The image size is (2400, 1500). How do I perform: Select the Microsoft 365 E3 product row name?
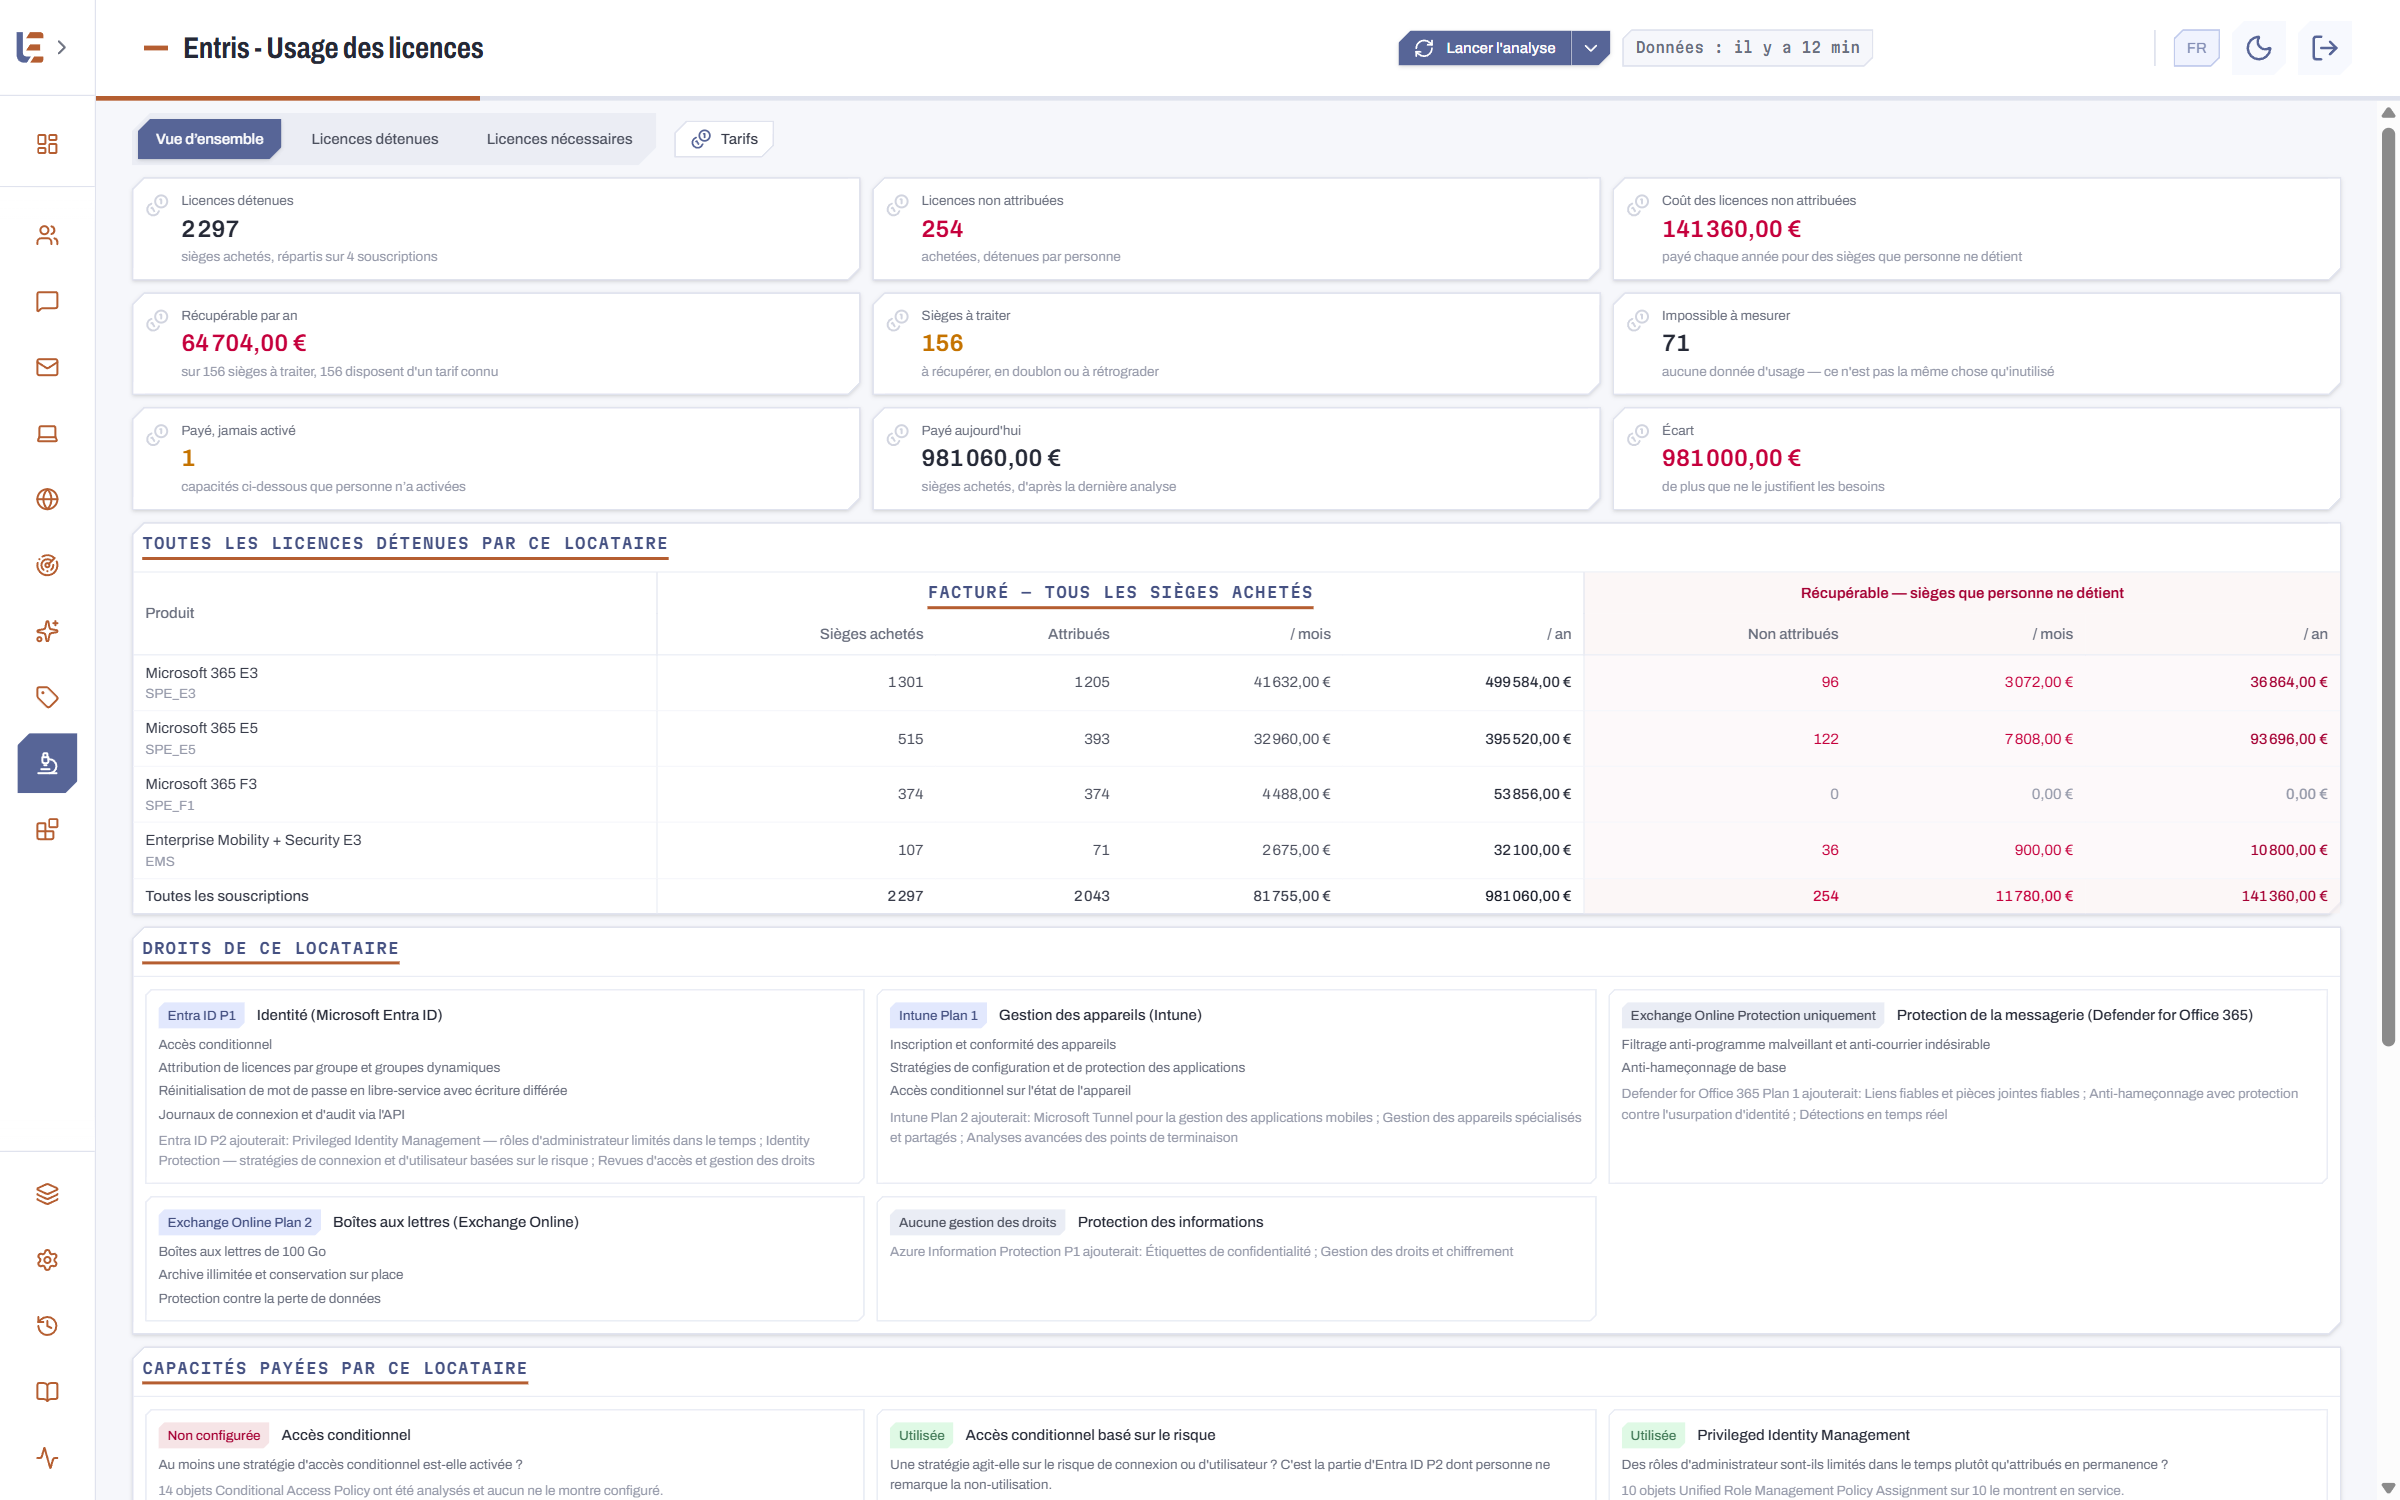201,673
